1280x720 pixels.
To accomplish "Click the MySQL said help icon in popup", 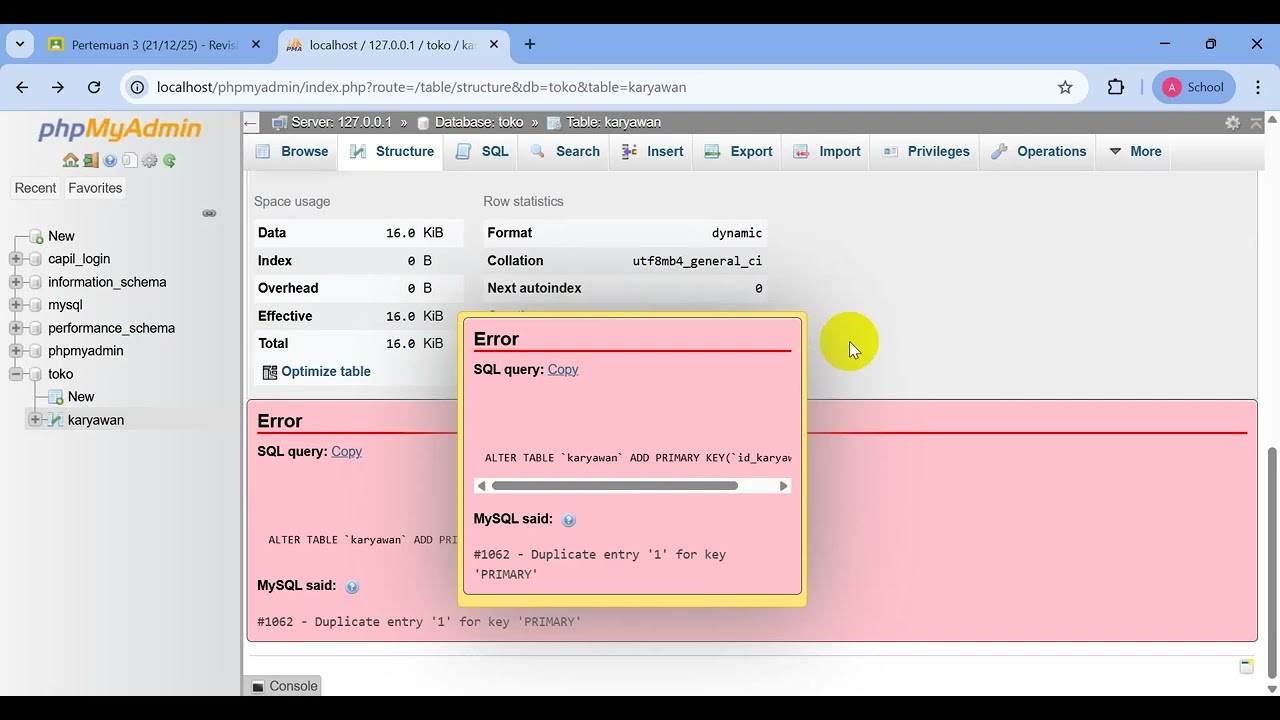I will (569, 520).
